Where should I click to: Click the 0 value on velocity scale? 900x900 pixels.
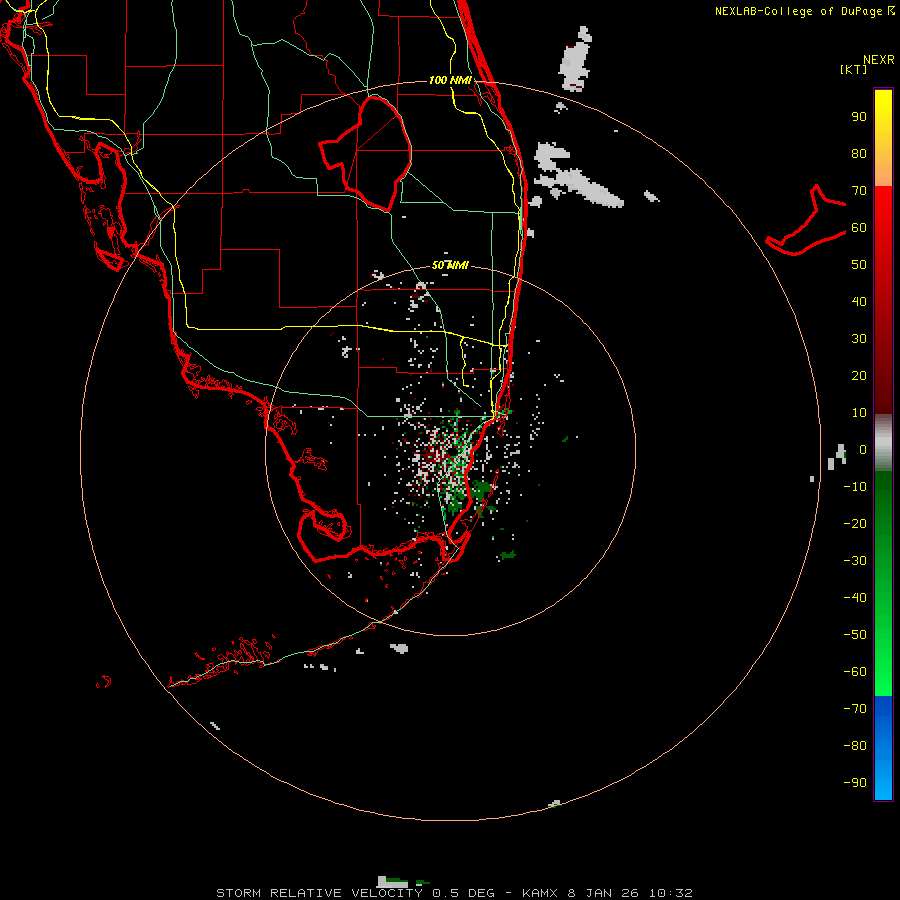[x=863, y=450]
